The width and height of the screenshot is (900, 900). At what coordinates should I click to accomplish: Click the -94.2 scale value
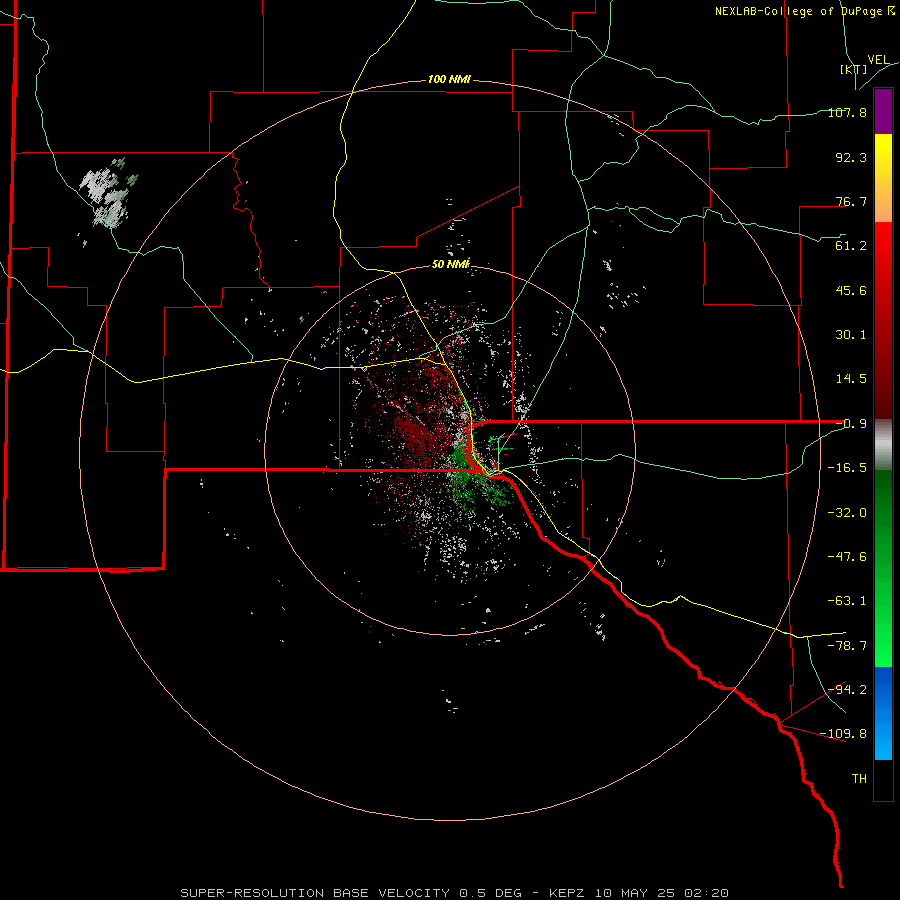pyautogui.click(x=847, y=689)
